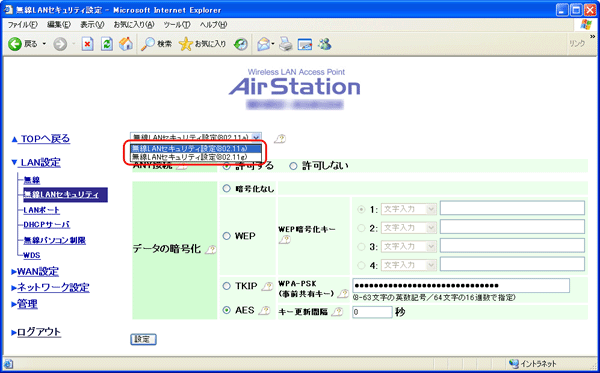Open the ヘルプ(H) menu

(213, 25)
